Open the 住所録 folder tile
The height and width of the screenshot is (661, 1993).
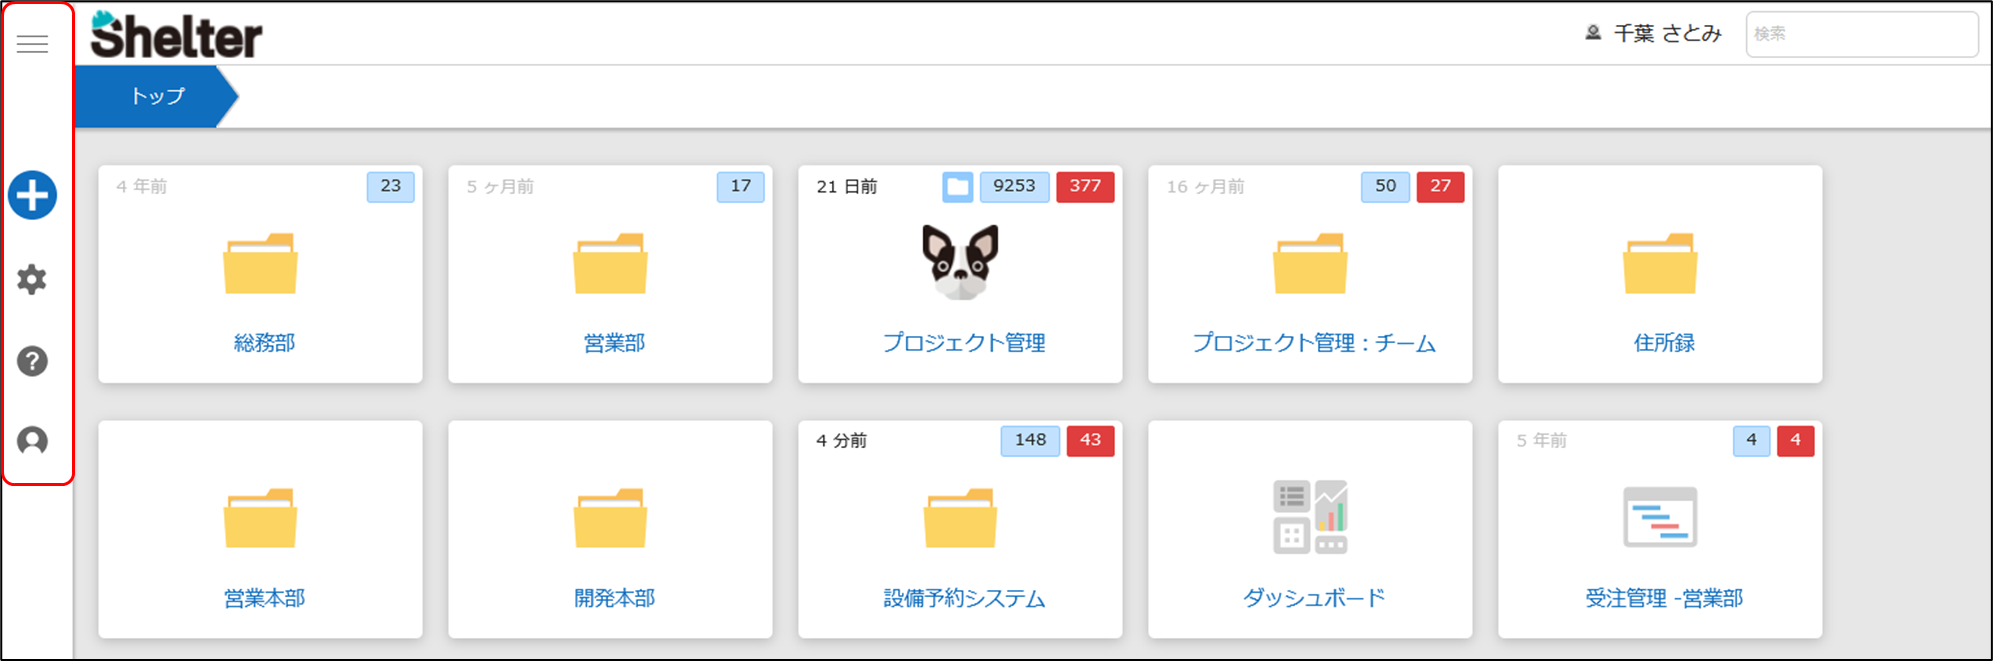point(1660,275)
